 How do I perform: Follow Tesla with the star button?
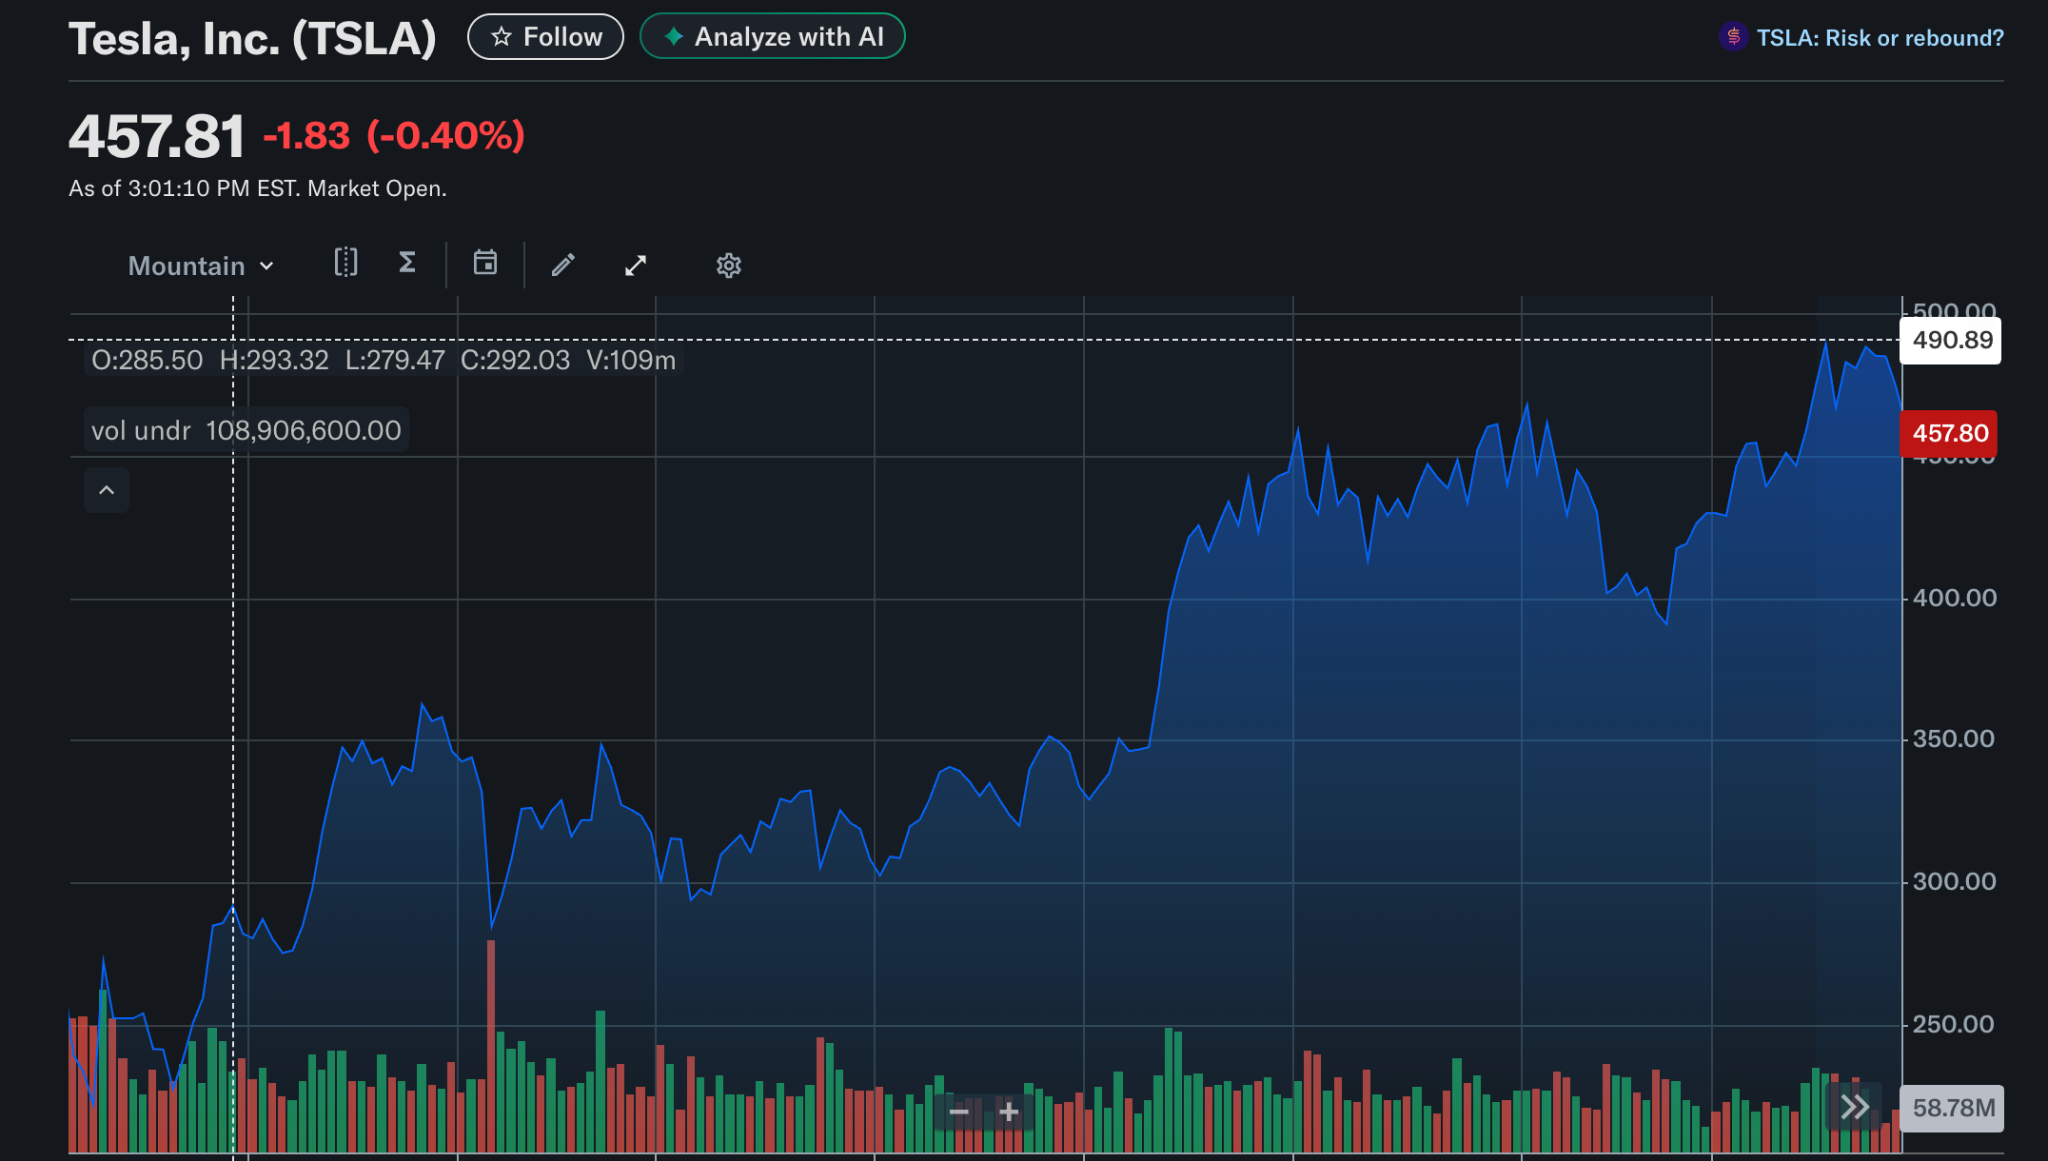pyautogui.click(x=546, y=37)
